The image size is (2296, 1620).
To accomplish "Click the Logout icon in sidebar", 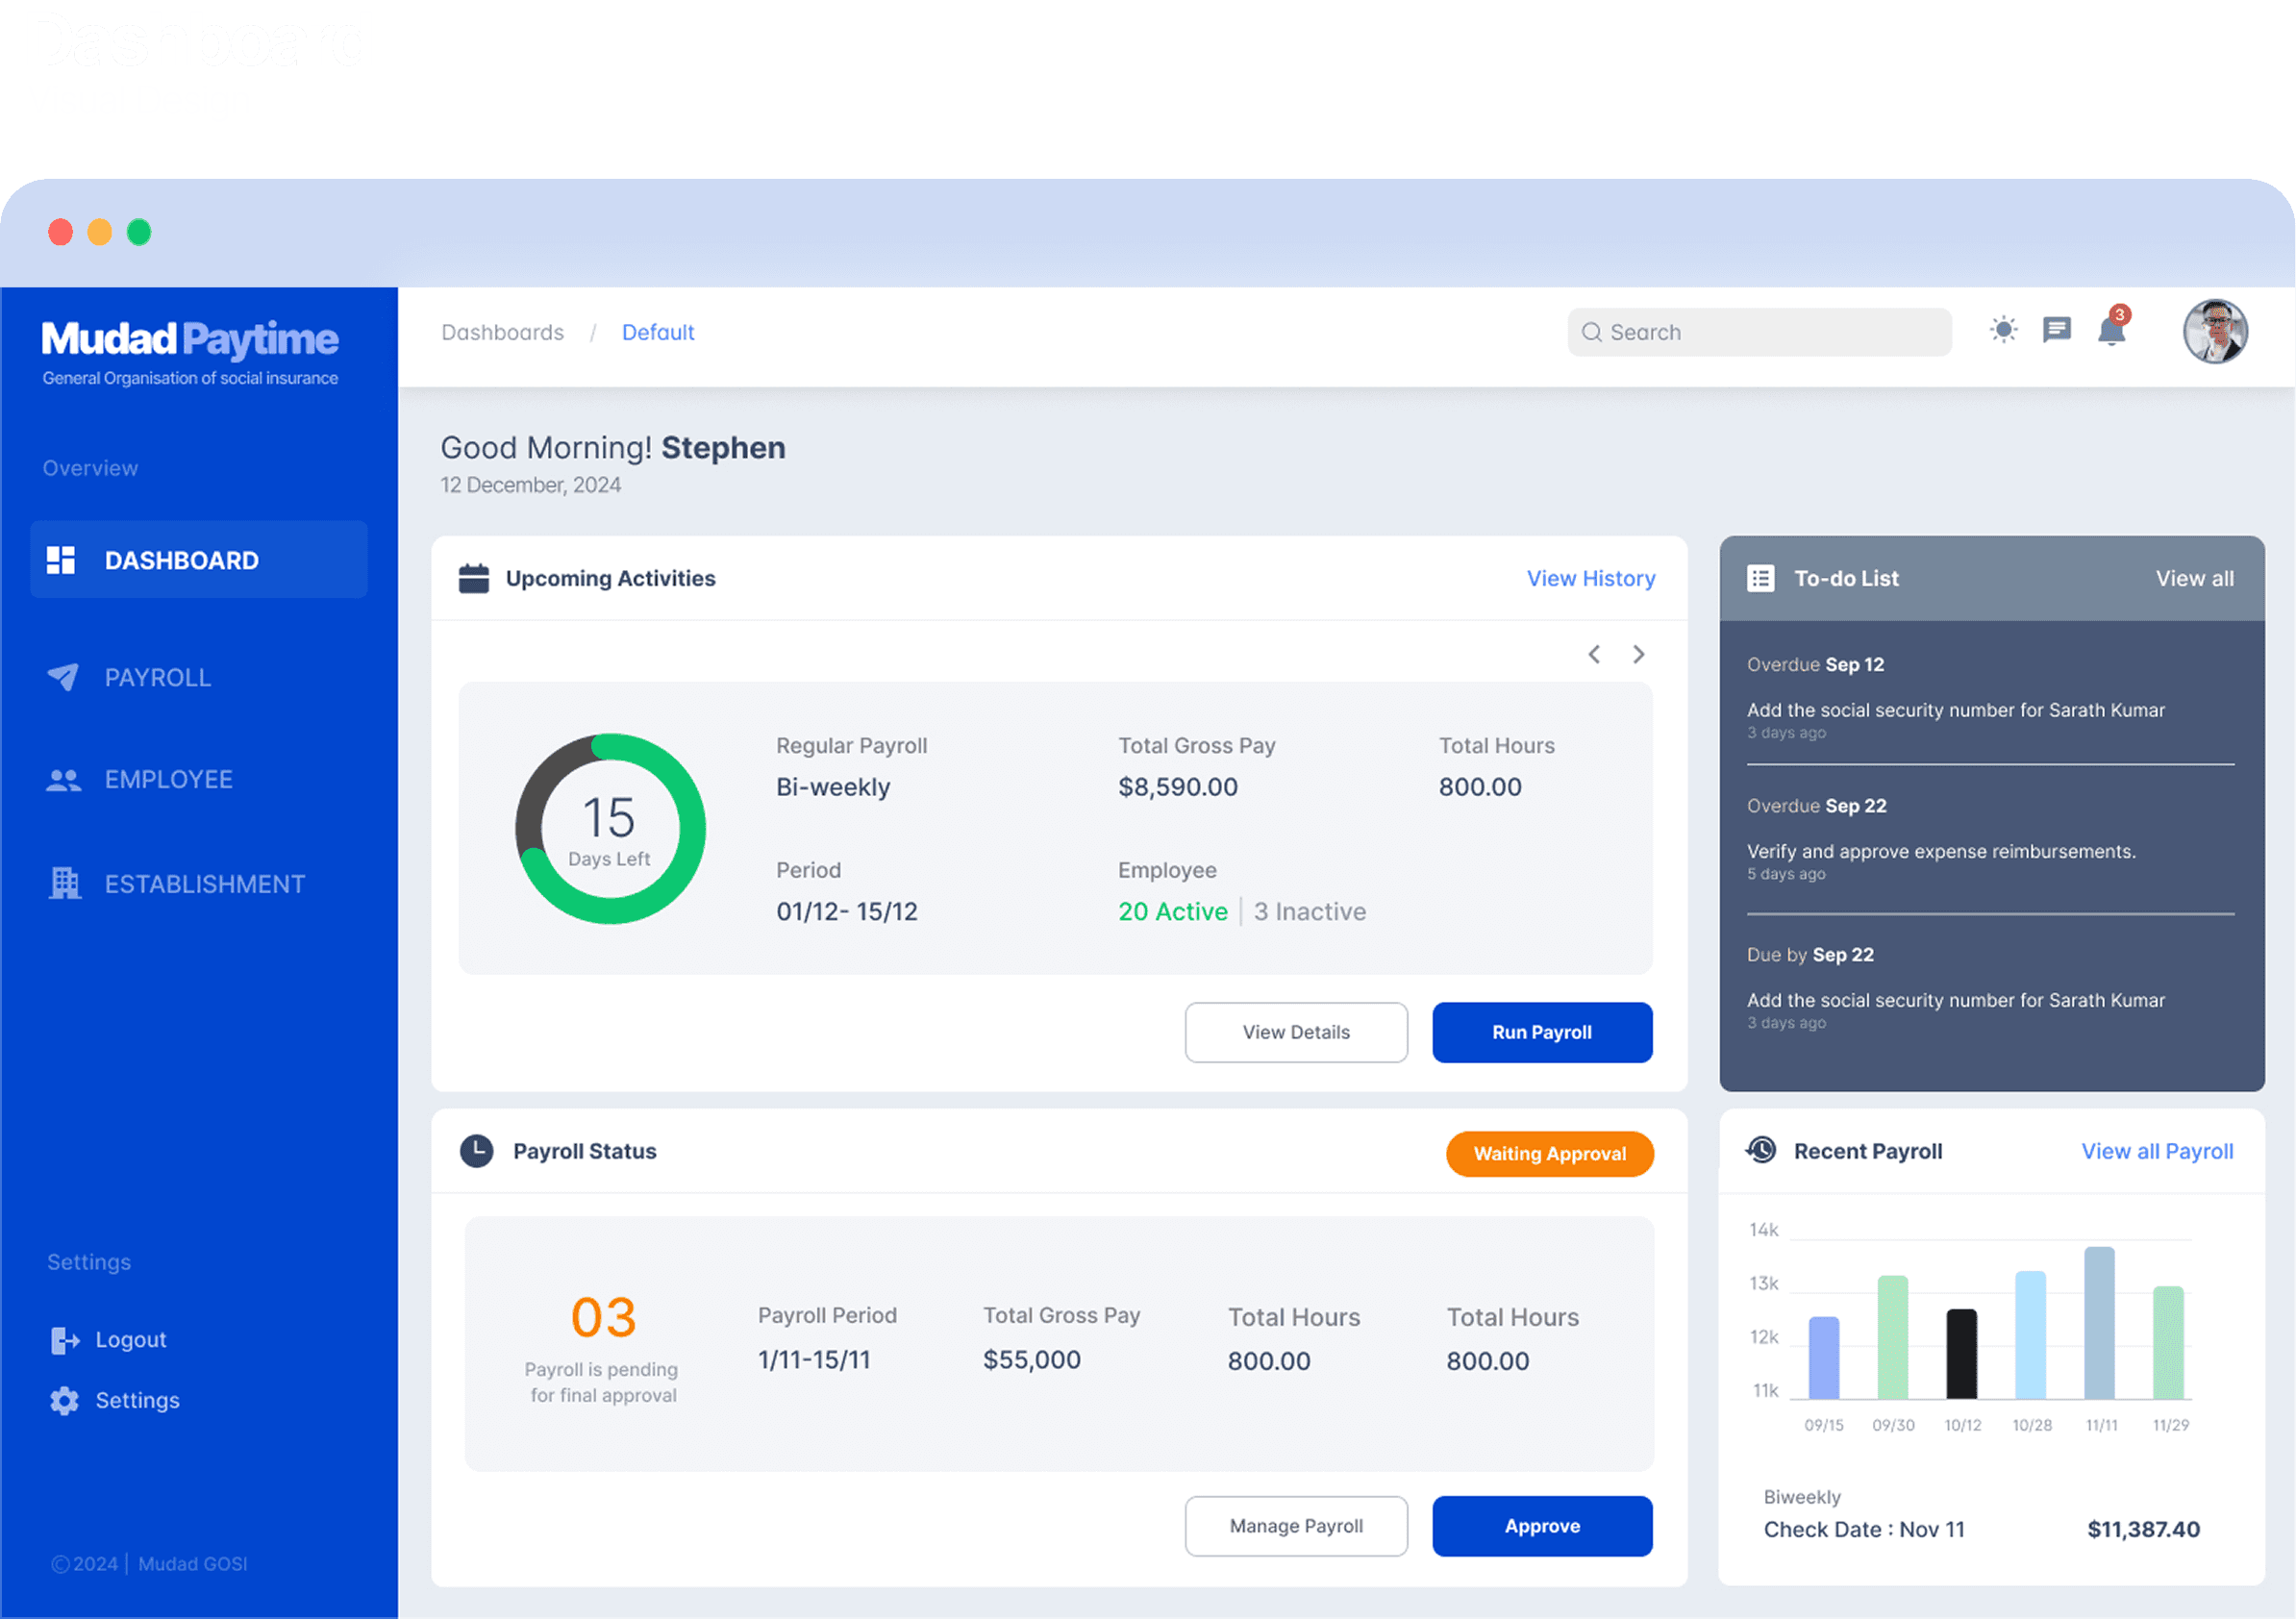I will 64,1340.
